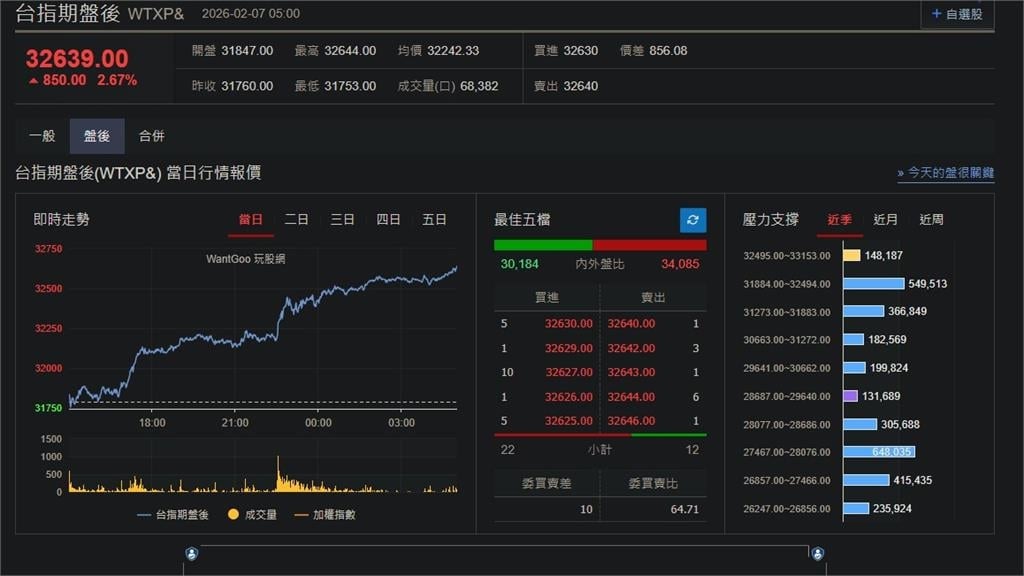1024x576 pixels.
Task: Switch pressure-support view to 近周
Action: pos(931,220)
